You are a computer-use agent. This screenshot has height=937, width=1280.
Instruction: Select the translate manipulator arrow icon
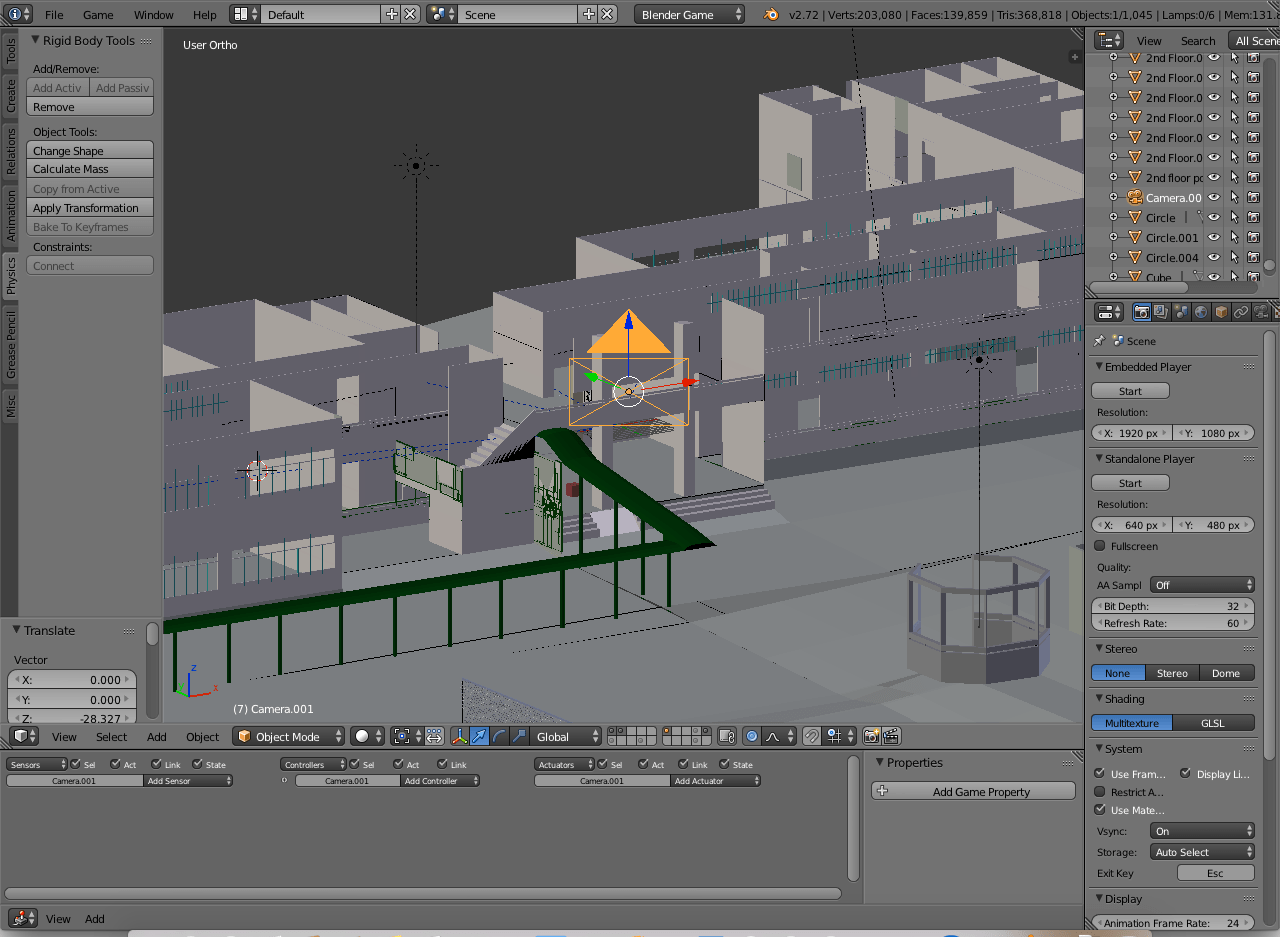480,736
